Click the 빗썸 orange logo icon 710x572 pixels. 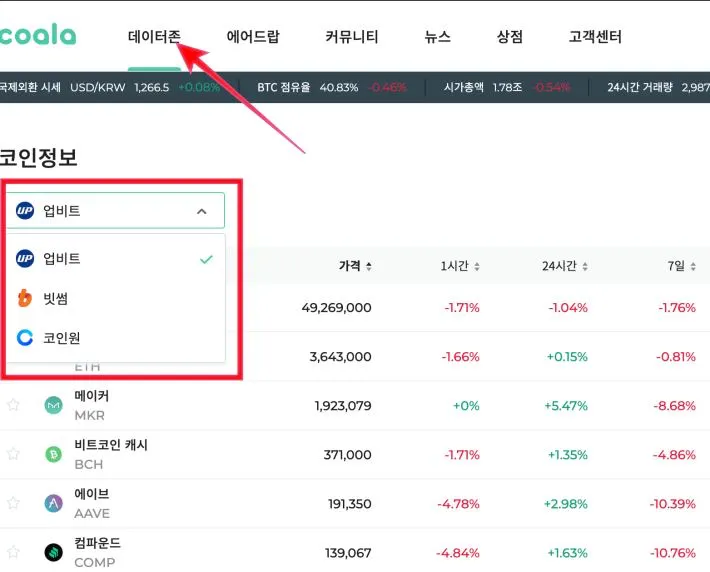24,298
